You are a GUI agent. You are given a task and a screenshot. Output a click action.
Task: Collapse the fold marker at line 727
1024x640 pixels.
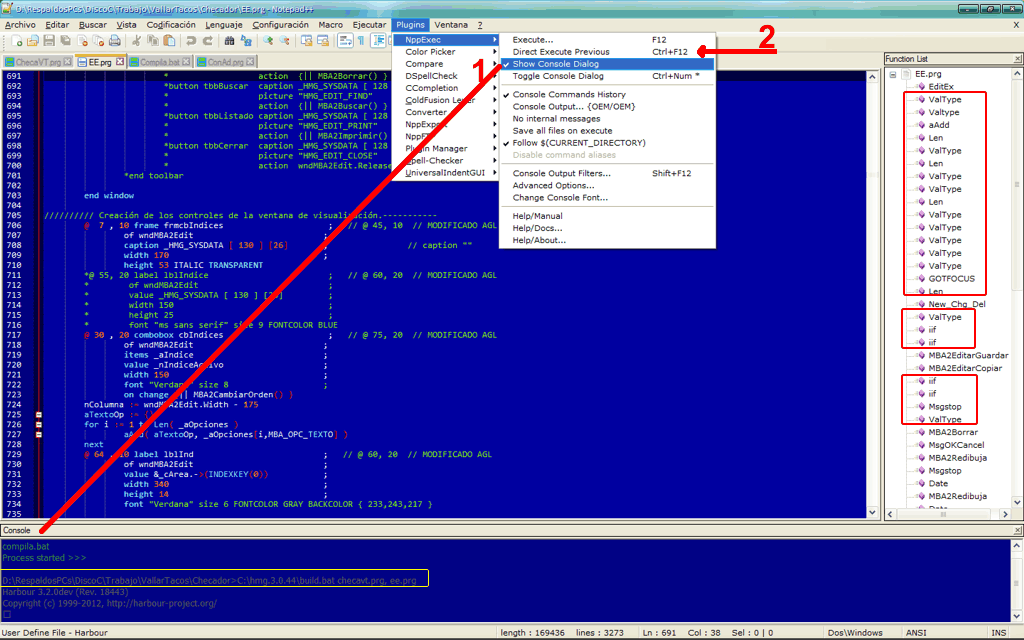pyautogui.click(x=39, y=434)
